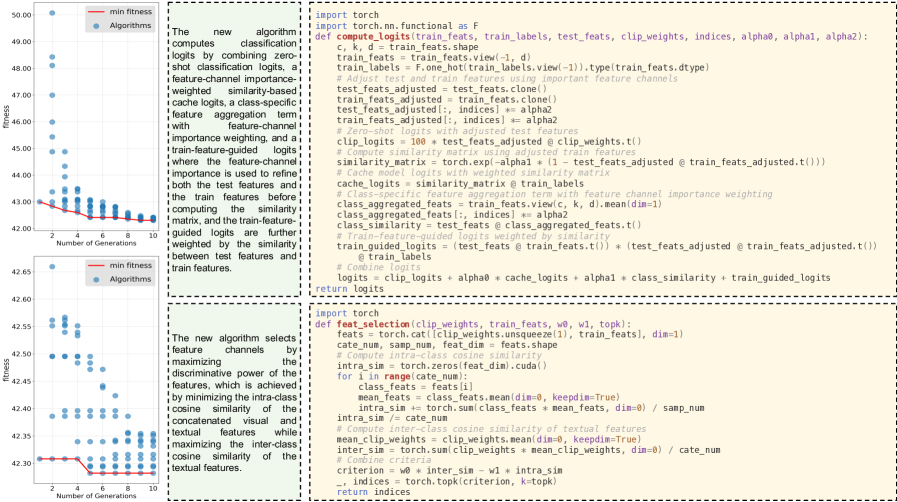Click the '# Combine criteria' comment
The width and height of the screenshot is (897, 502).
click(384, 460)
